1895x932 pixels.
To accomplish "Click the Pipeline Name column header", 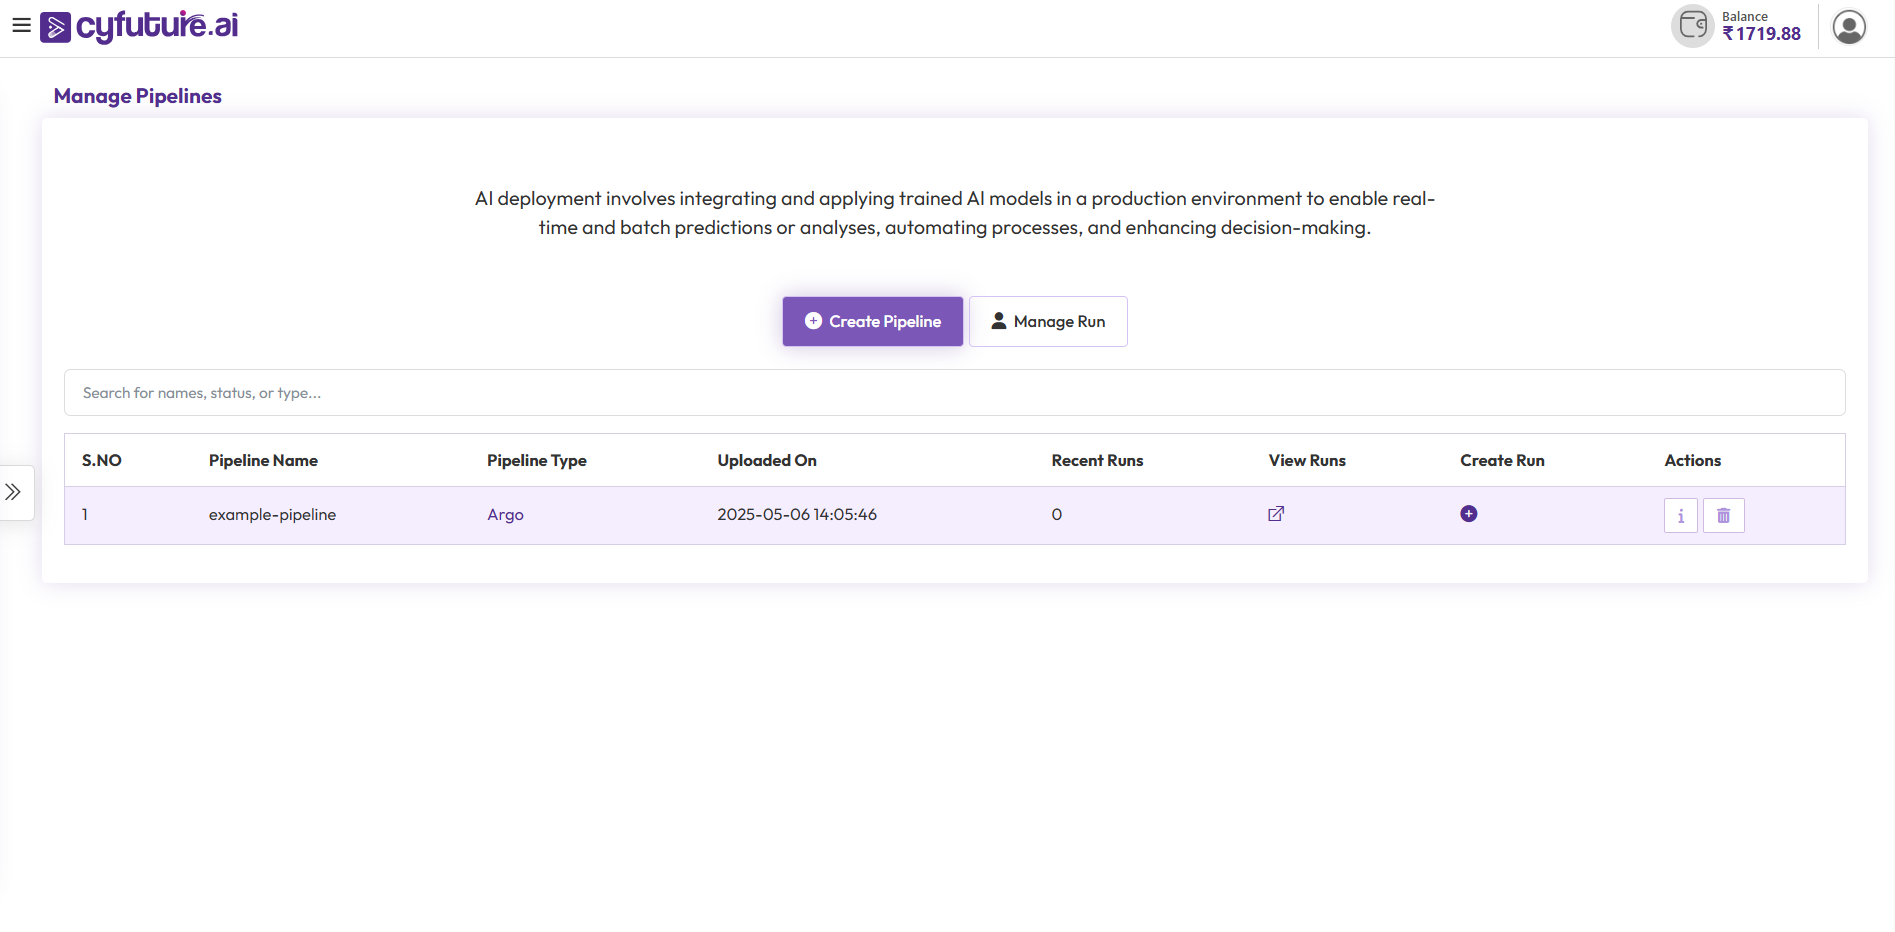I will click(263, 461).
